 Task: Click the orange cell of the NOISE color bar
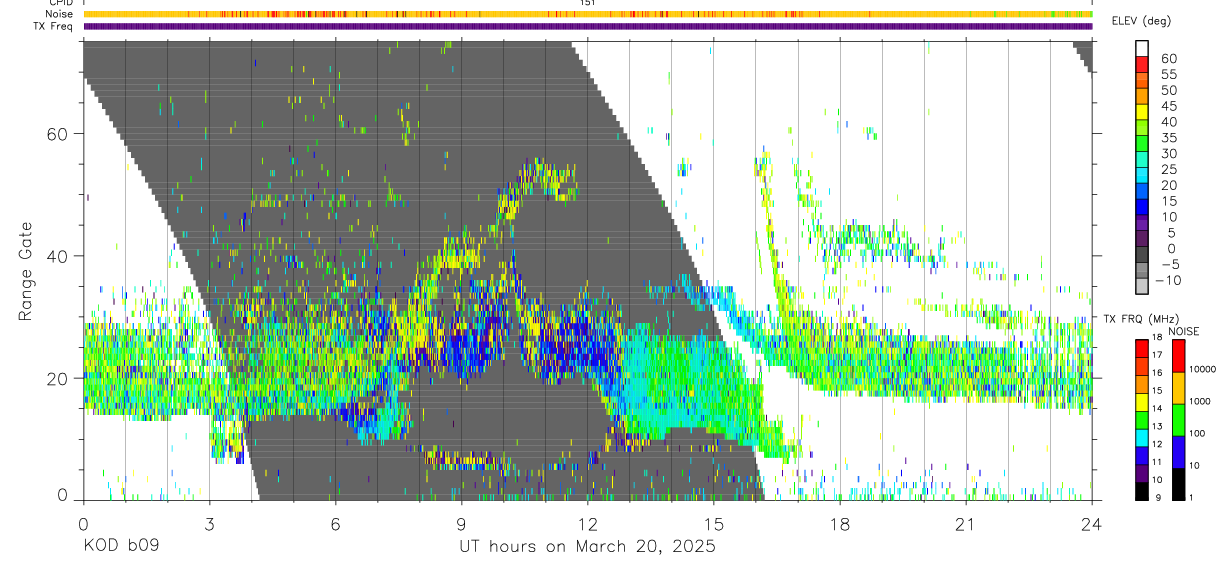(1177, 388)
